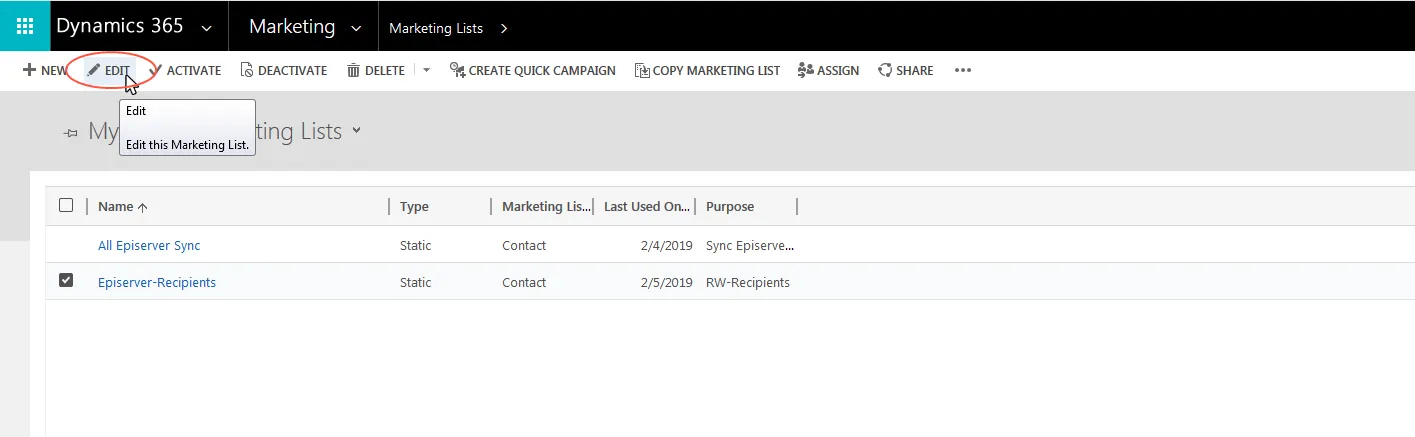Select the Sync Episerve... purpose cell
Screen dimensions: 1415x437
[750, 245]
